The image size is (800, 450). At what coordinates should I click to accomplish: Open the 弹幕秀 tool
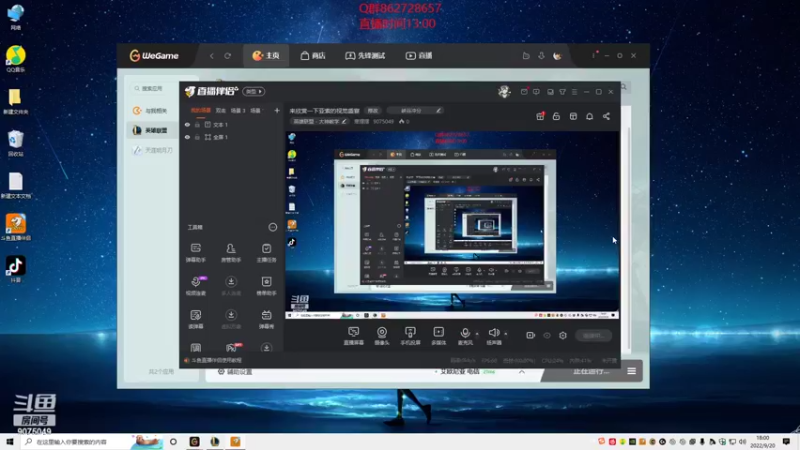click(x=266, y=319)
